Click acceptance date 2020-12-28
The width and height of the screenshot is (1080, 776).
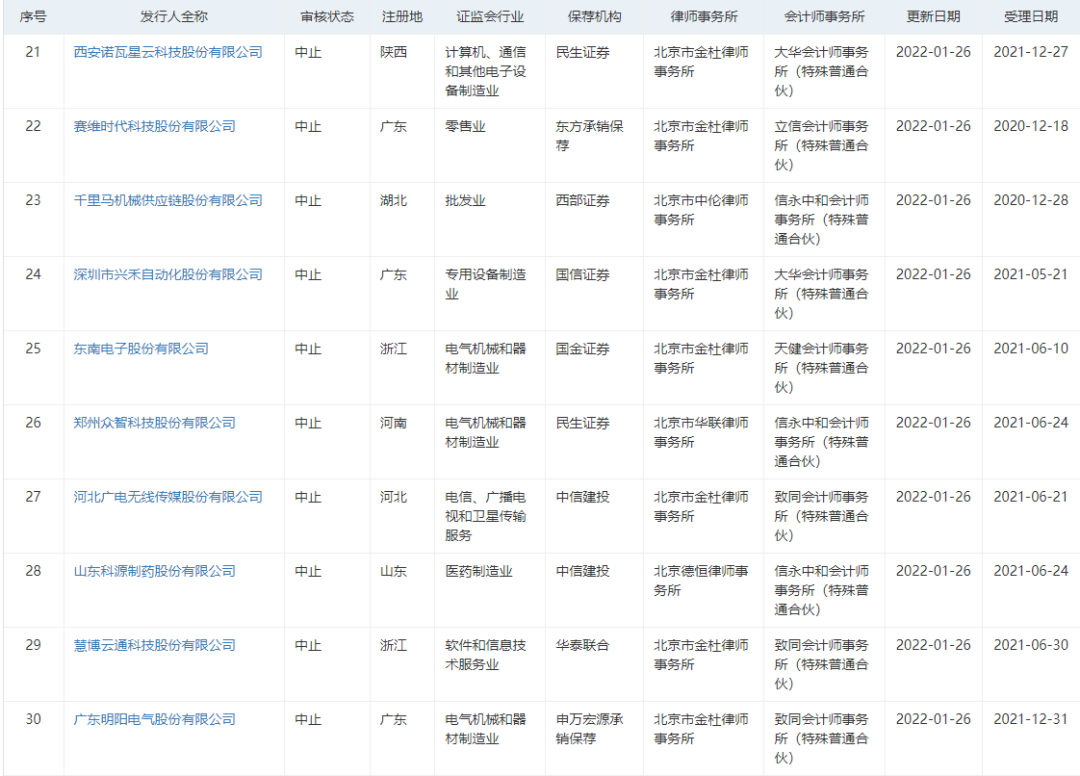1031,200
